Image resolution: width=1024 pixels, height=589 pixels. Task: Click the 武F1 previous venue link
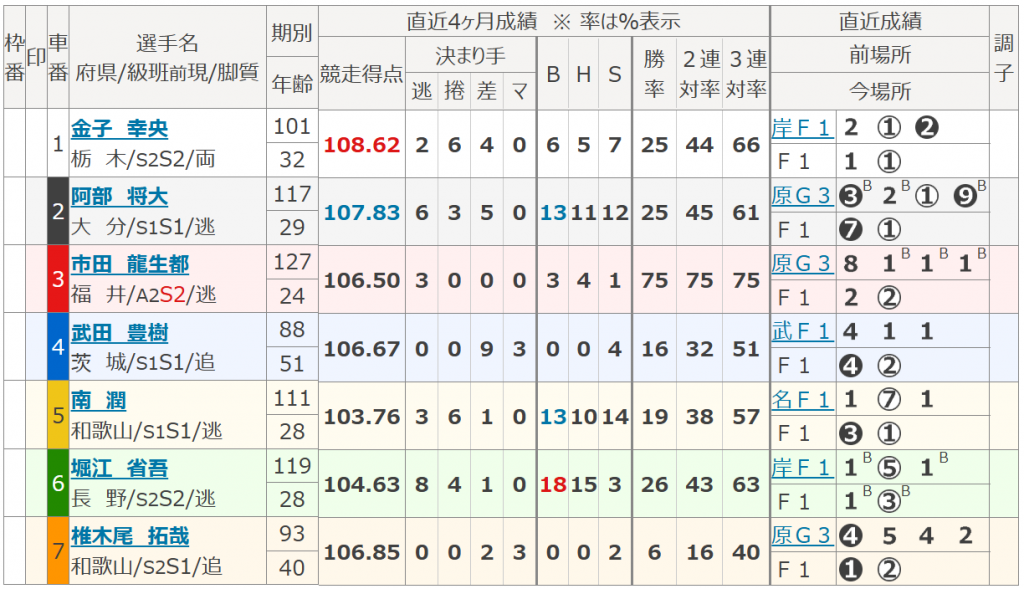(x=801, y=332)
